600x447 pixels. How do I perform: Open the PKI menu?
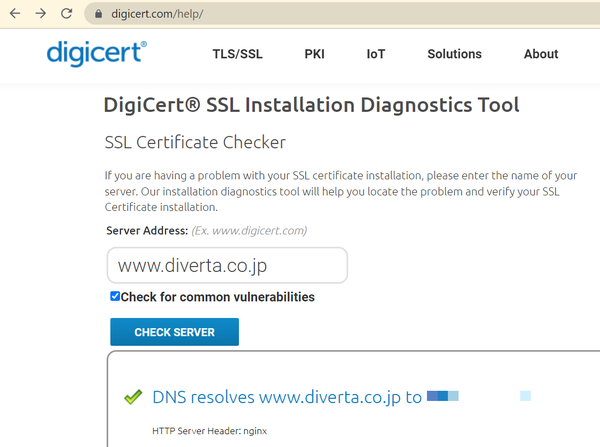315,54
